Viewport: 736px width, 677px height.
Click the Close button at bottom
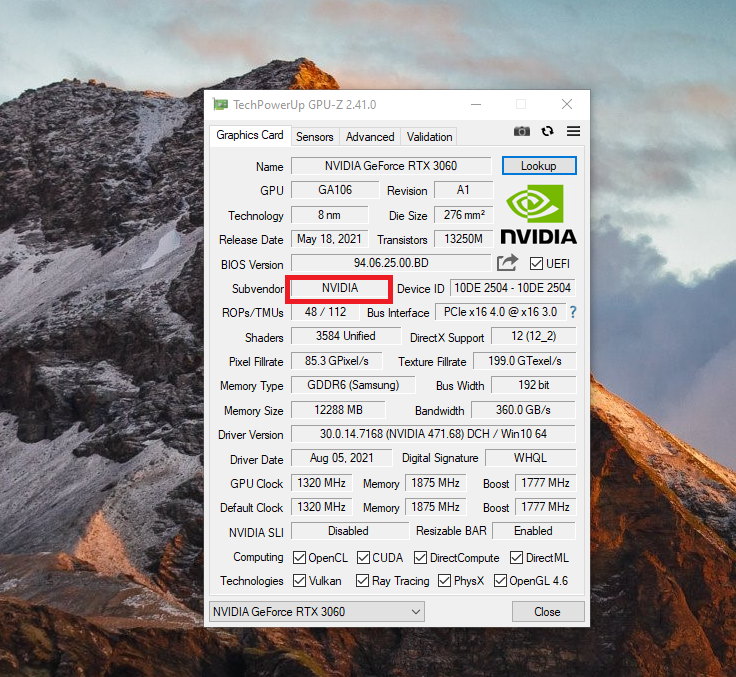(548, 612)
